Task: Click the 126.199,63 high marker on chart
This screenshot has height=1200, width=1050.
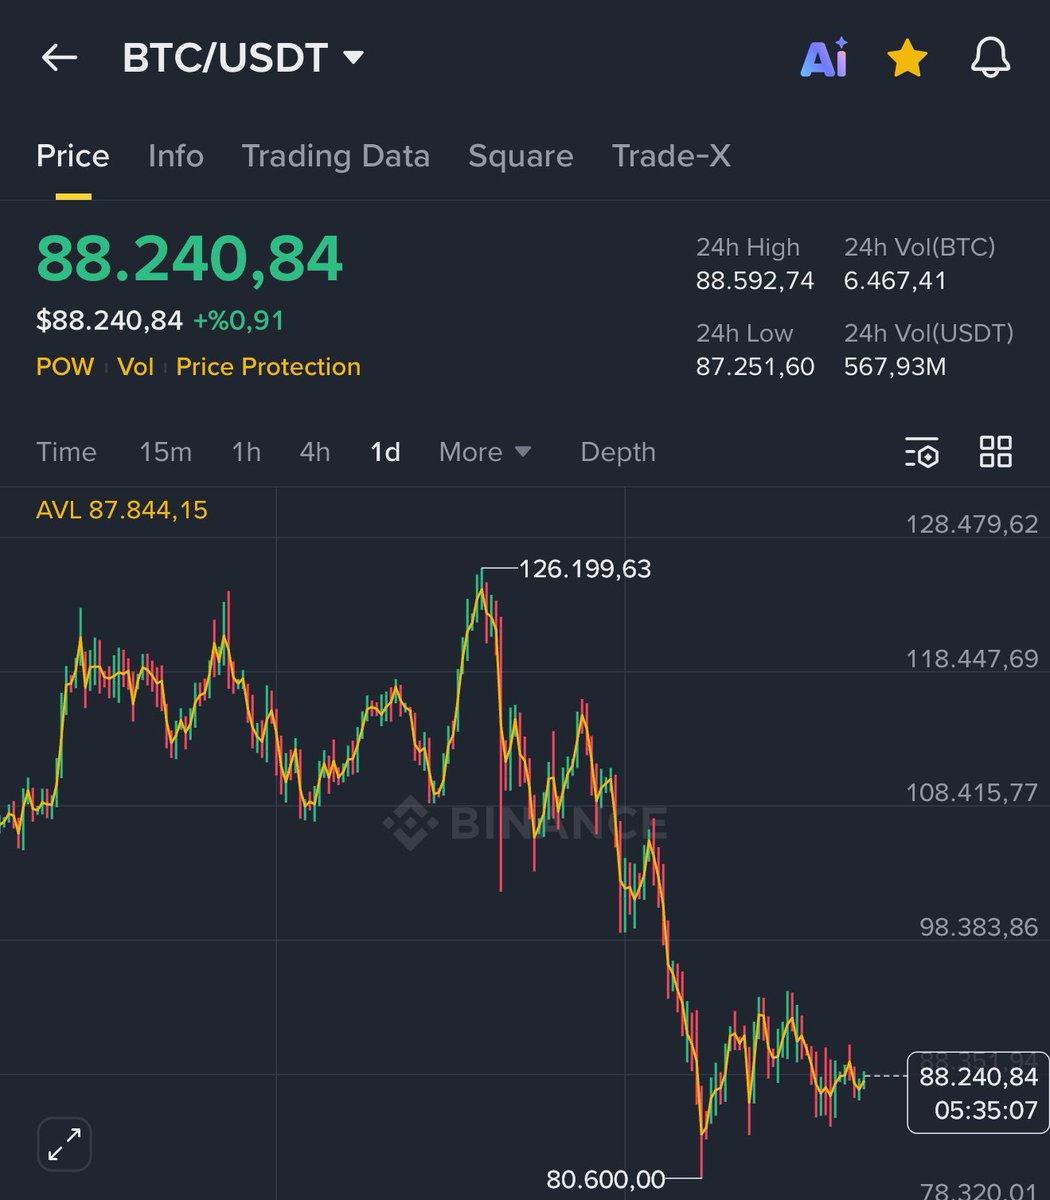Action: 584,569
